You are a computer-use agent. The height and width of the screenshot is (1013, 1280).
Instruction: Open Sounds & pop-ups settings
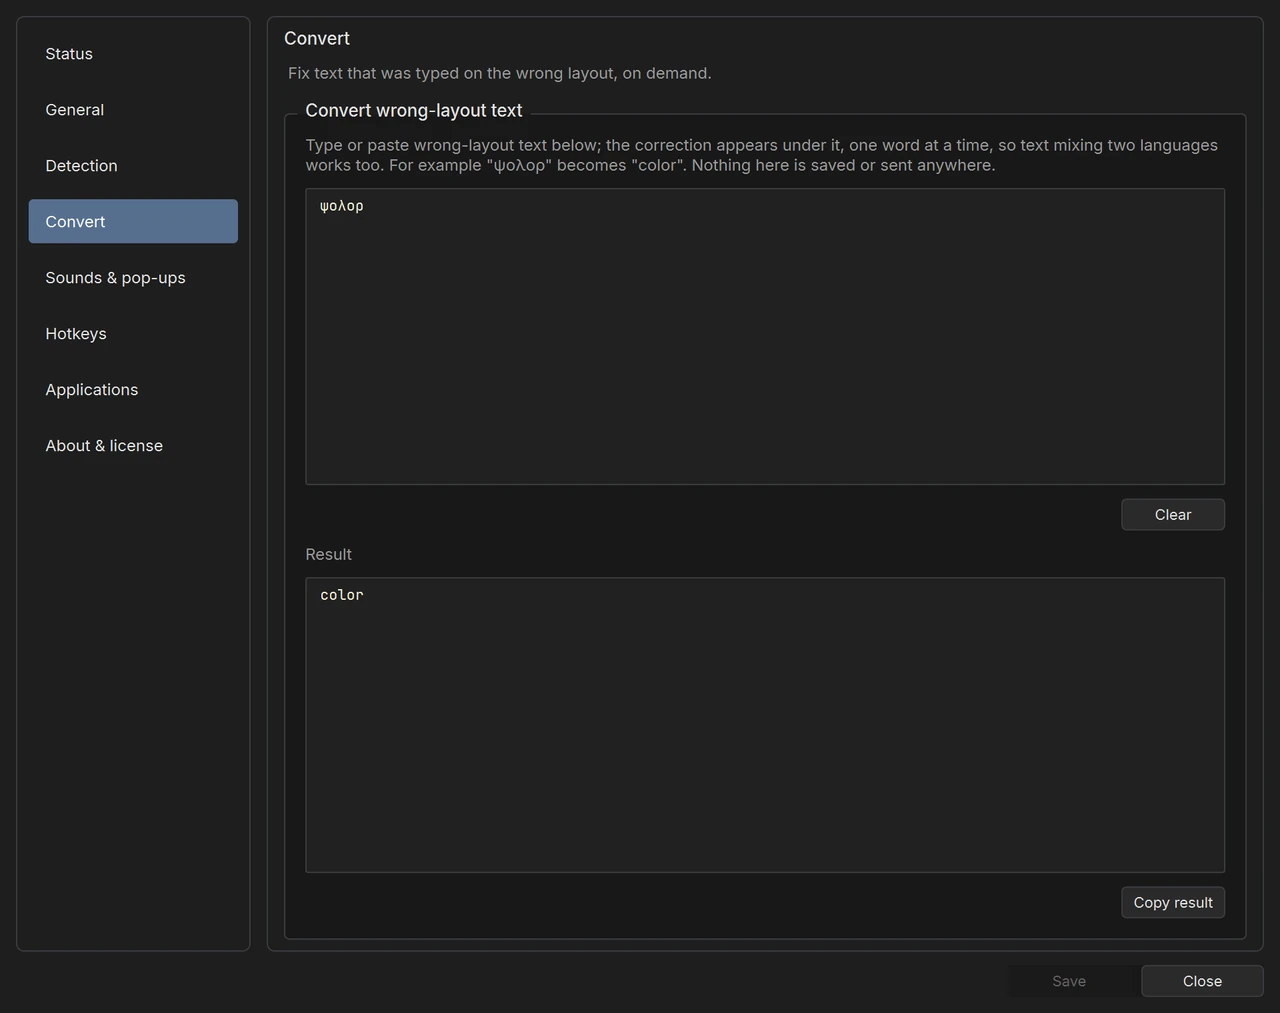tap(133, 278)
